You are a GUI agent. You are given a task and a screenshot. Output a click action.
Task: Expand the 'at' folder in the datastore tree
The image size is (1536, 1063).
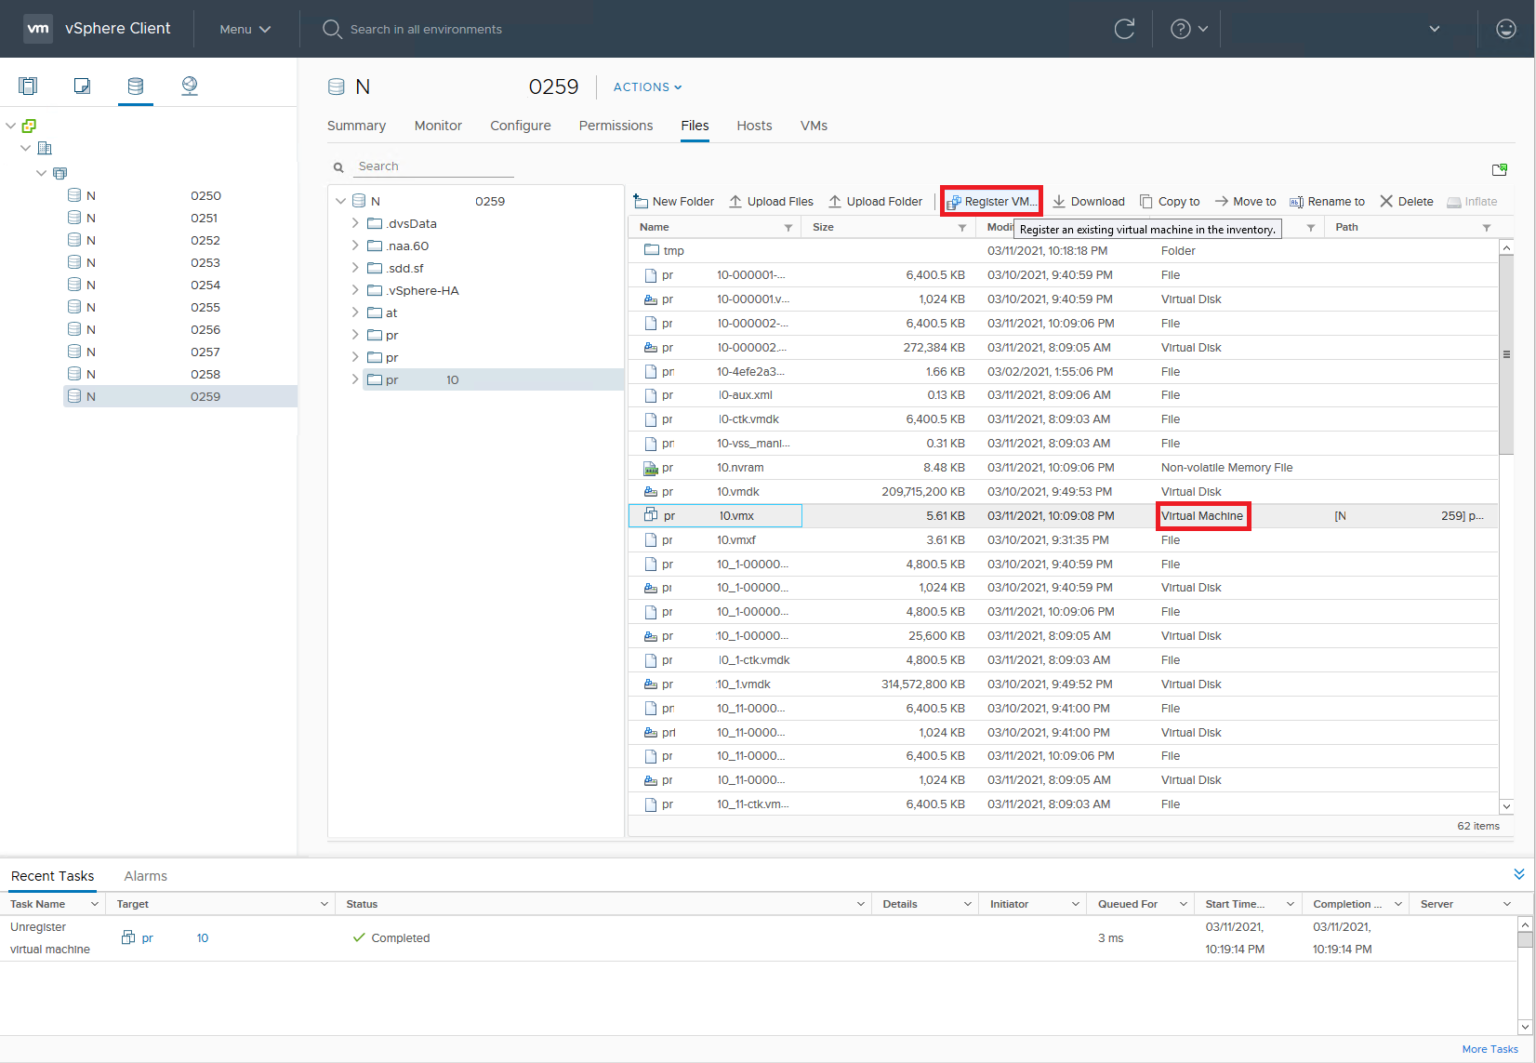(355, 312)
